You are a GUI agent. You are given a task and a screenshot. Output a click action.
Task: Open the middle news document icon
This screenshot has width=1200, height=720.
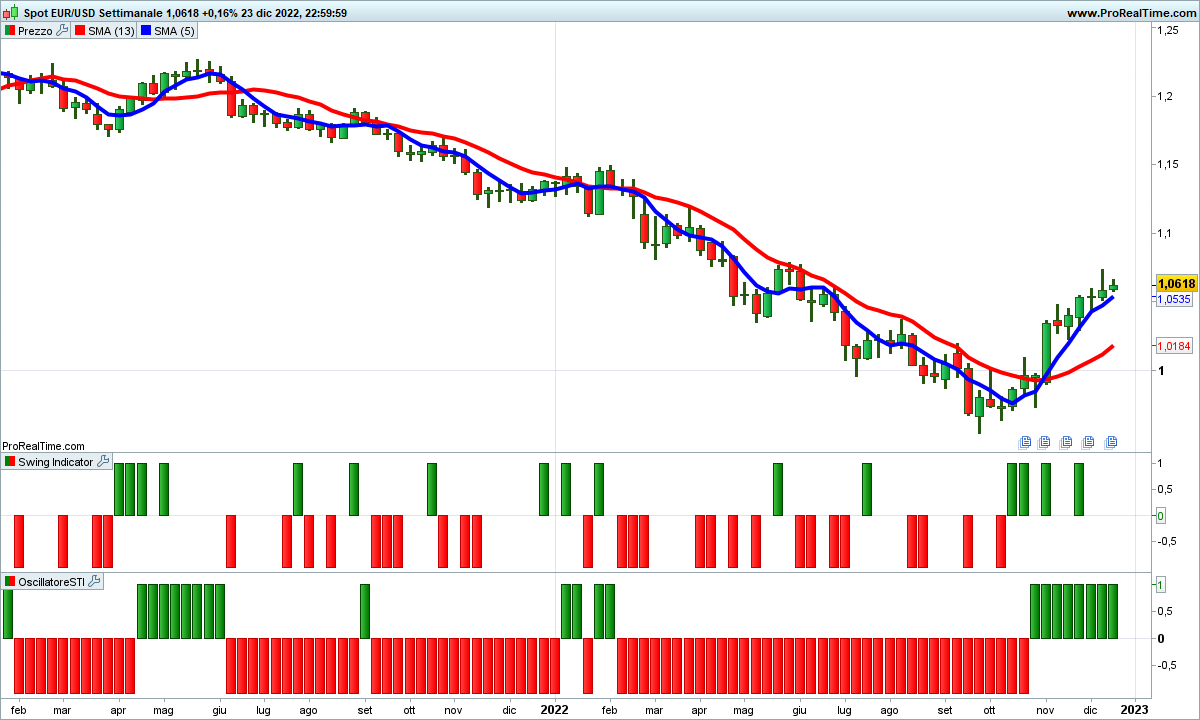pyautogui.click(x=1066, y=441)
